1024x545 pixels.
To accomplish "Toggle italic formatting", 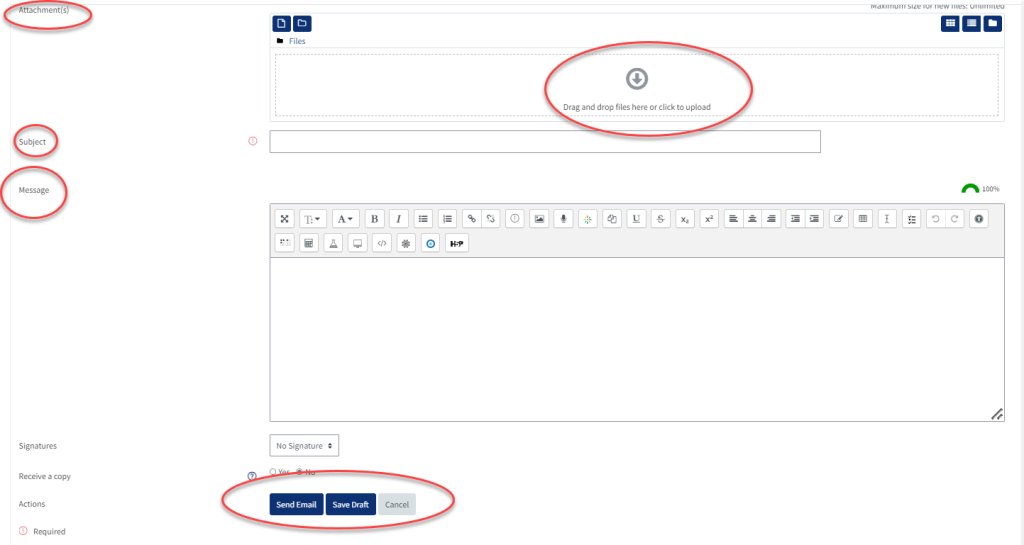I will coord(398,219).
